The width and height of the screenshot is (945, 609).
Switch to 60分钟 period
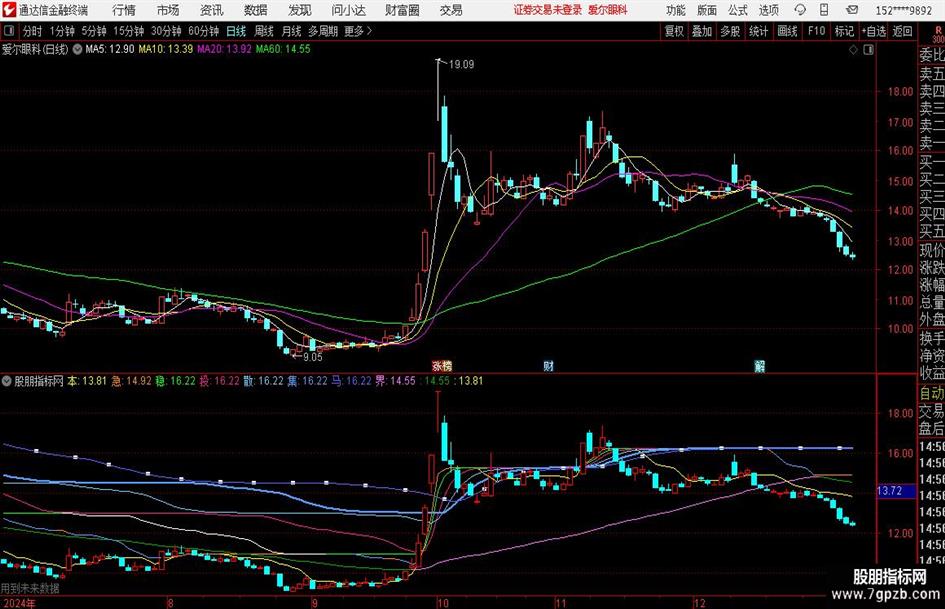(204, 31)
